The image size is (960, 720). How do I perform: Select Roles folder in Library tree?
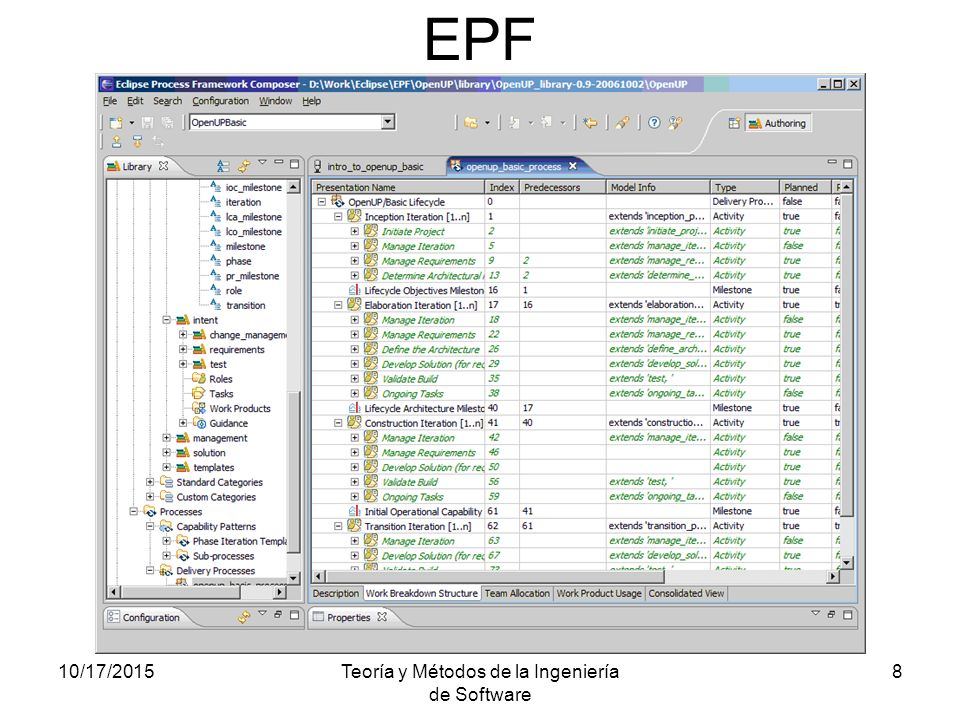coord(220,379)
